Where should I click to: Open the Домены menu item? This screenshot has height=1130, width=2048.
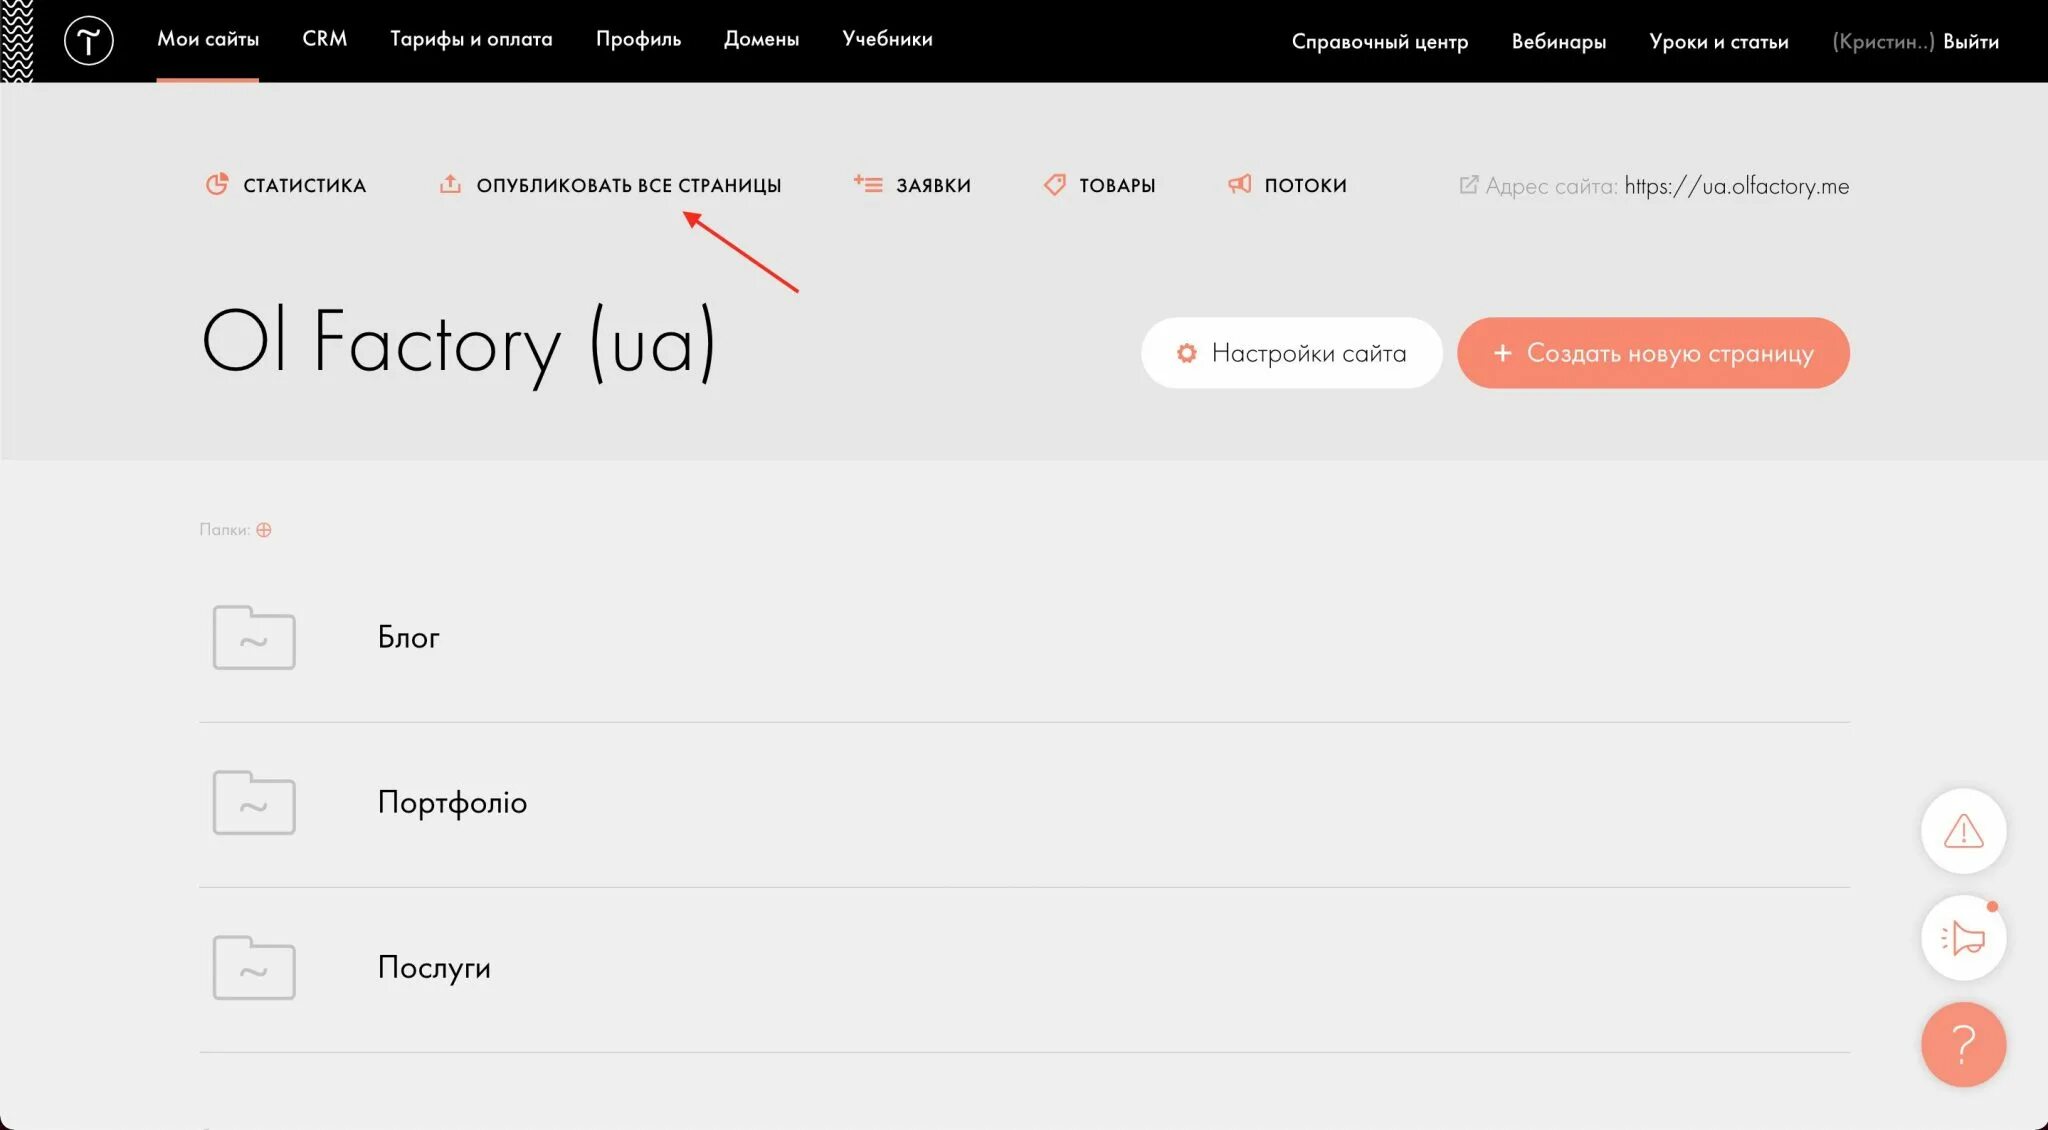tap(761, 39)
